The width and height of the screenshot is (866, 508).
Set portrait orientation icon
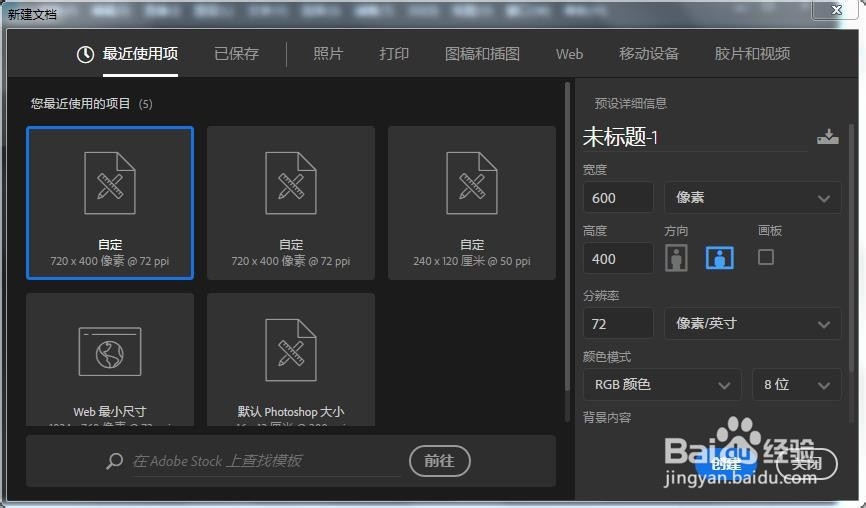coord(676,258)
